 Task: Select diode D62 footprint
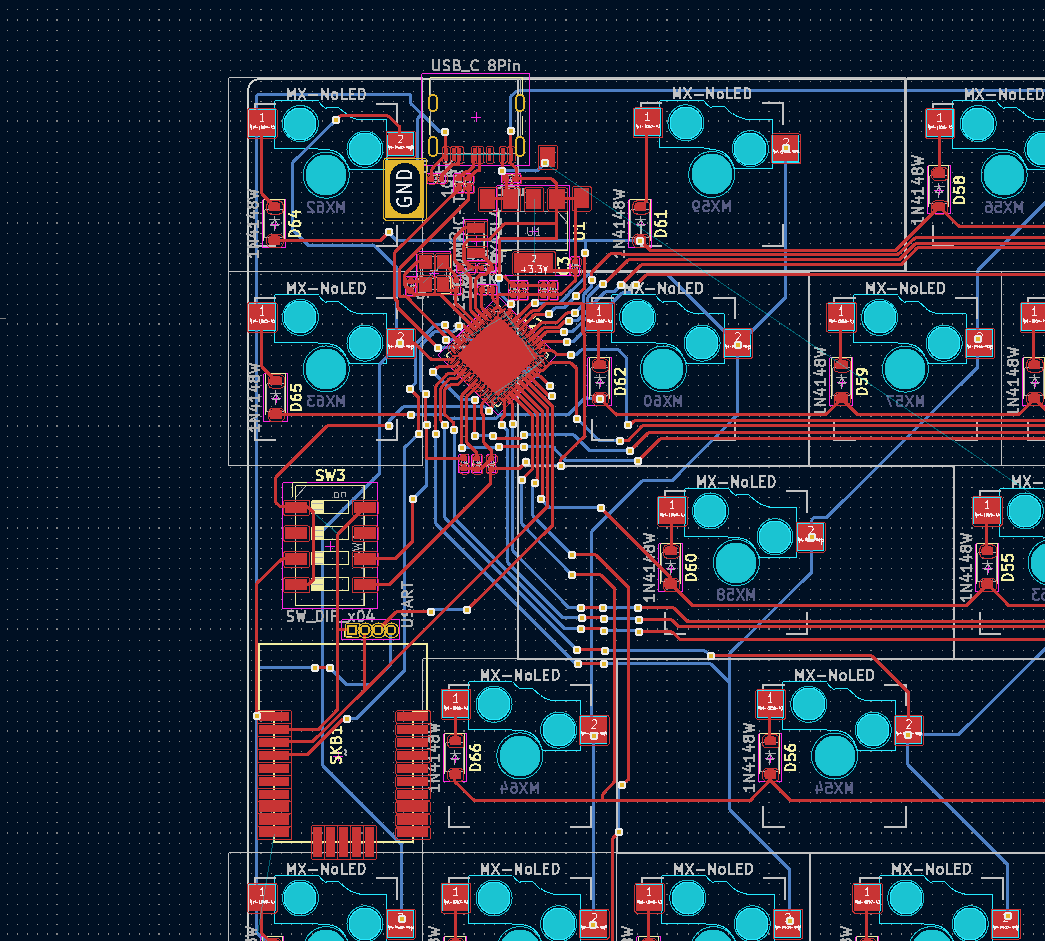click(x=600, y=381)
